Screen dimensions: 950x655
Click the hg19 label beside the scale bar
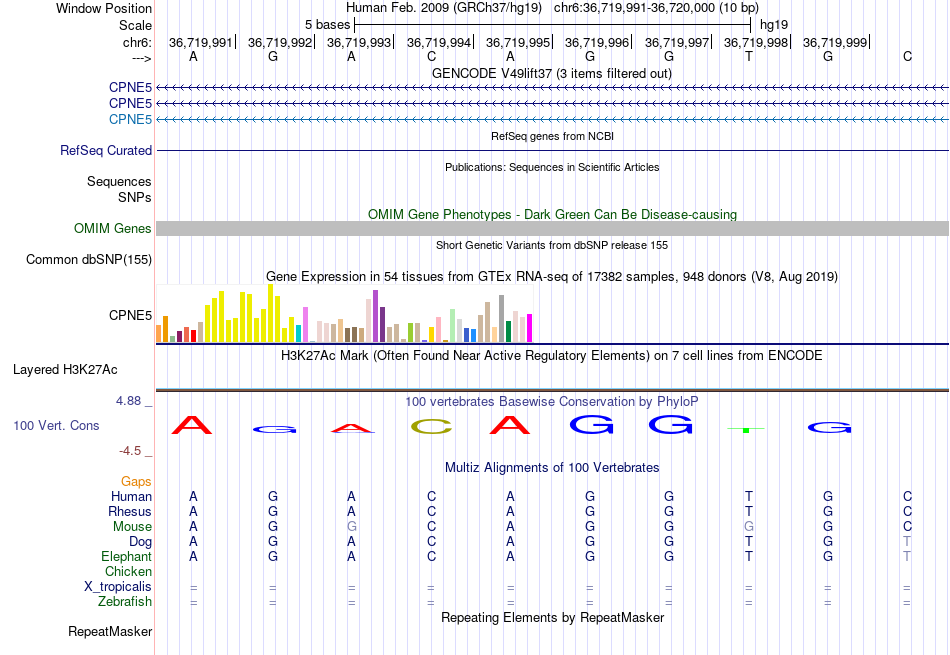point(774,25)
